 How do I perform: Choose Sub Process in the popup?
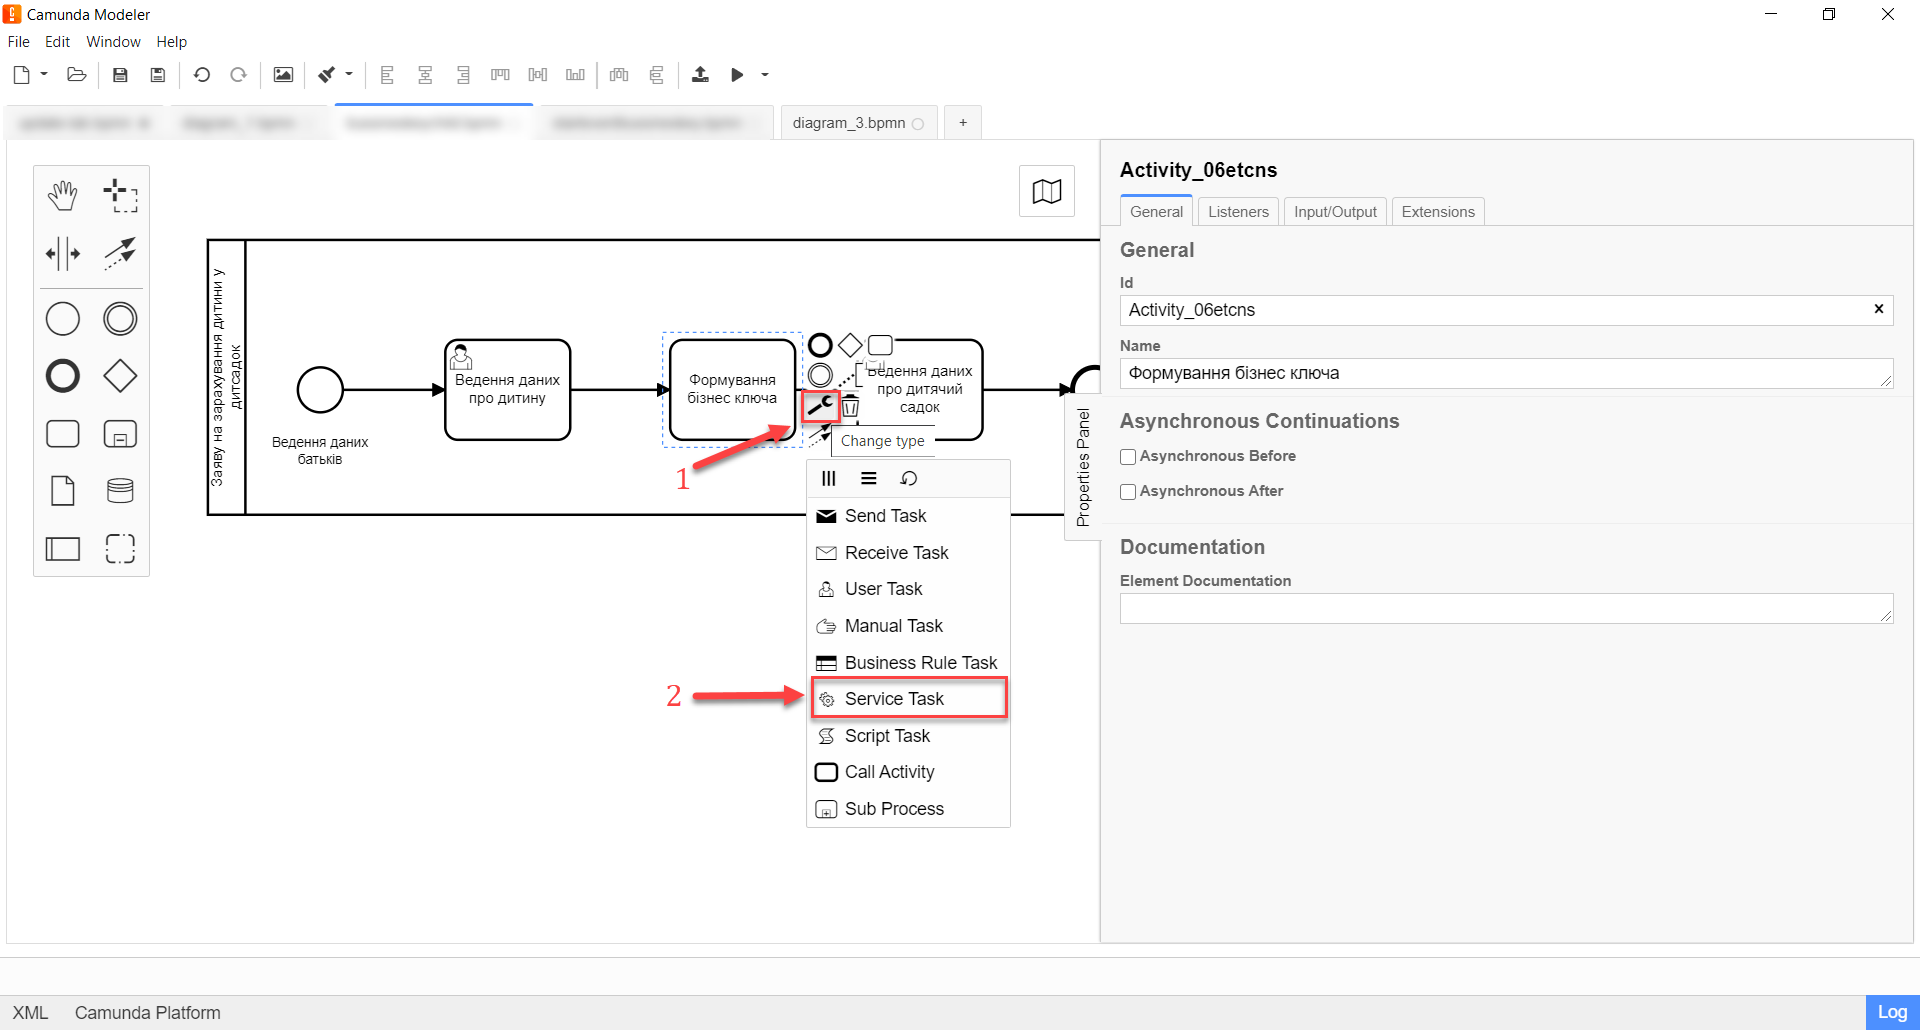point(909,809)
